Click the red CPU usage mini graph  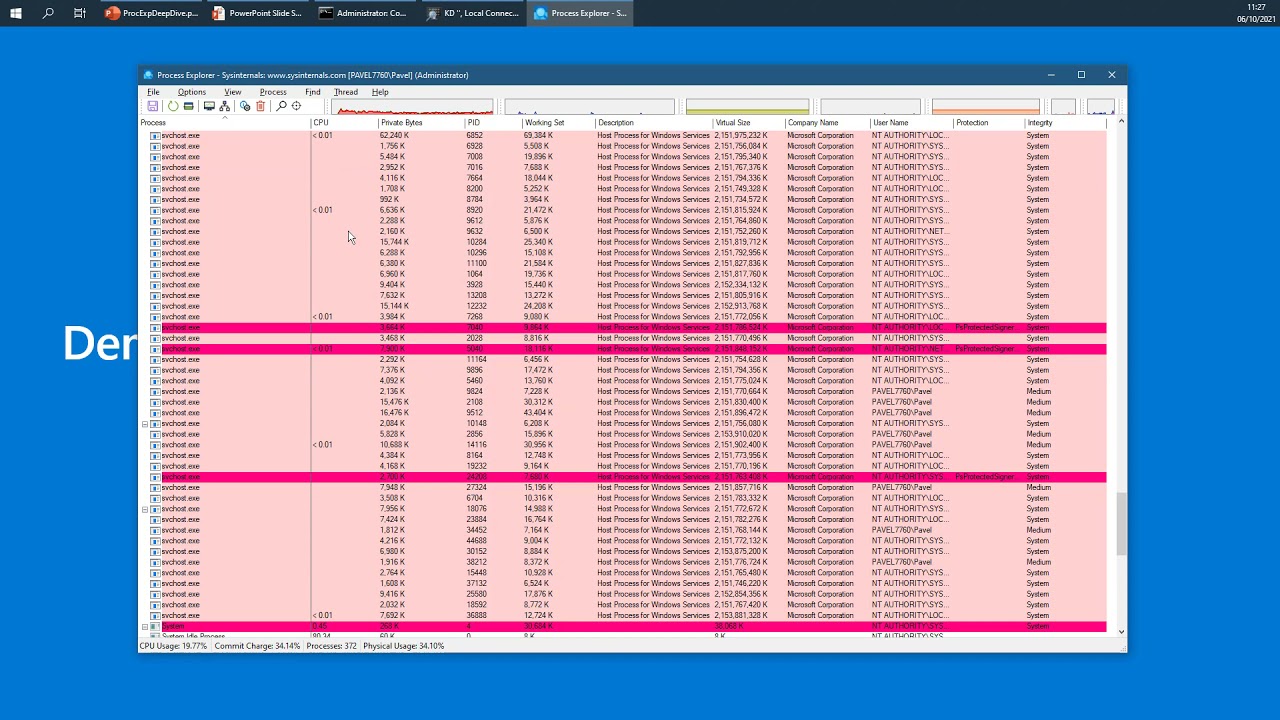(x=413, y=106)
